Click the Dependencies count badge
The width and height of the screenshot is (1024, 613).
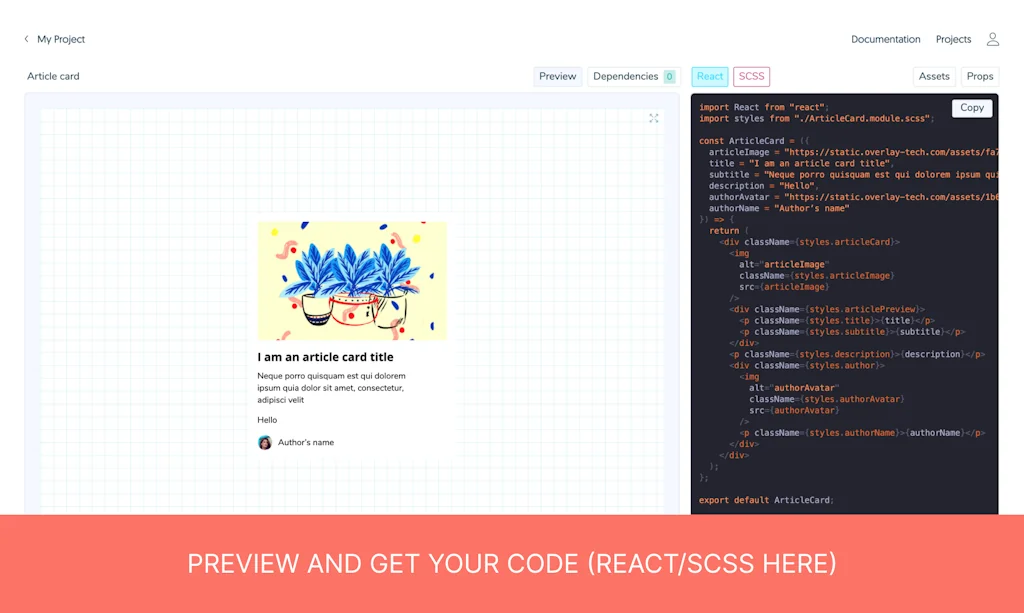(669, 77)
